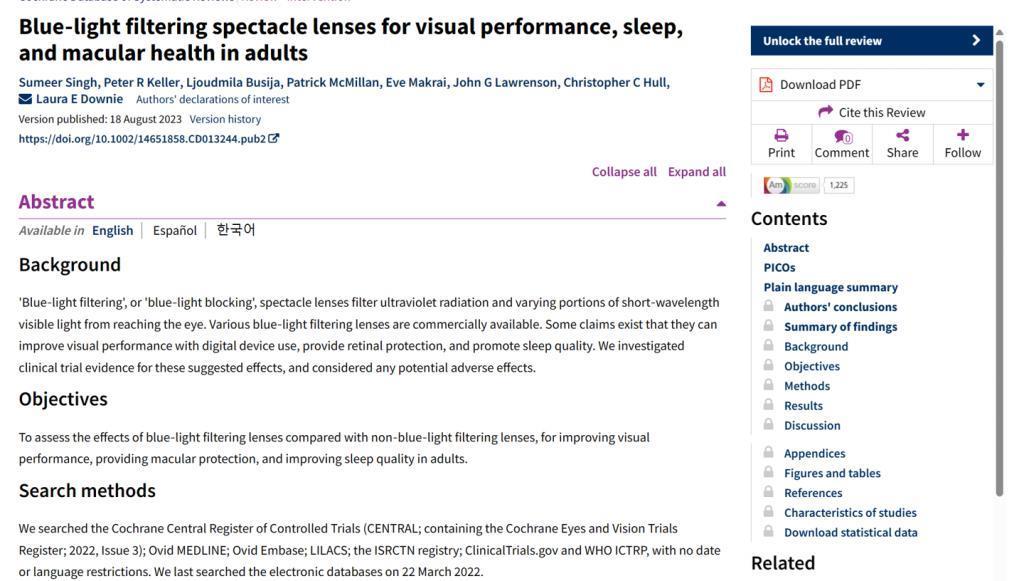Viewport: 1024px width, 581px height.
Task: Expand the Unlock the full review chevron
Action: 976,41
